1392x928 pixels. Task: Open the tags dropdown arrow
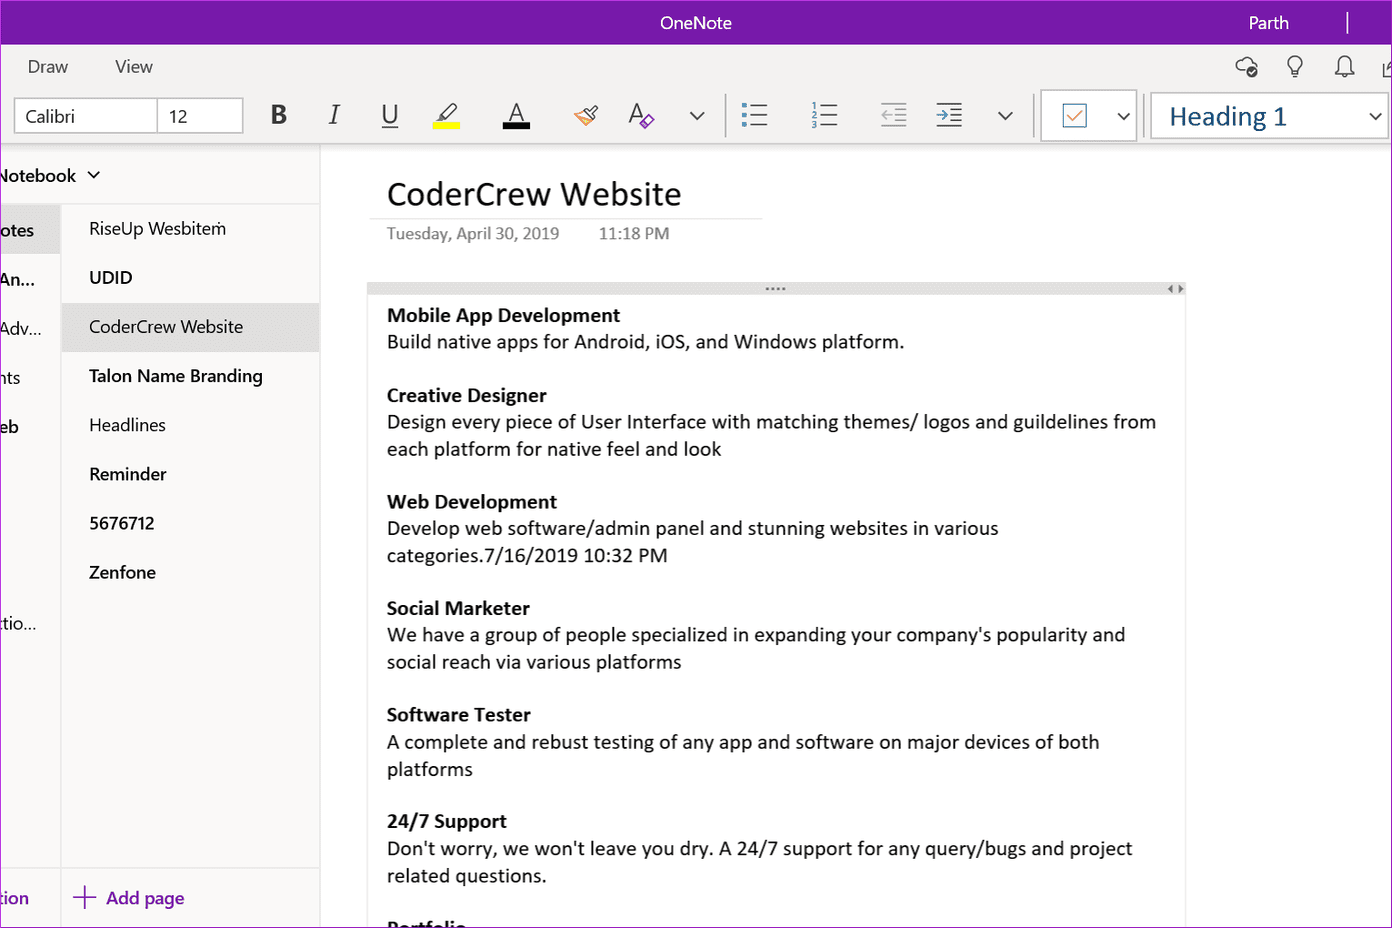pos(1123,116)
